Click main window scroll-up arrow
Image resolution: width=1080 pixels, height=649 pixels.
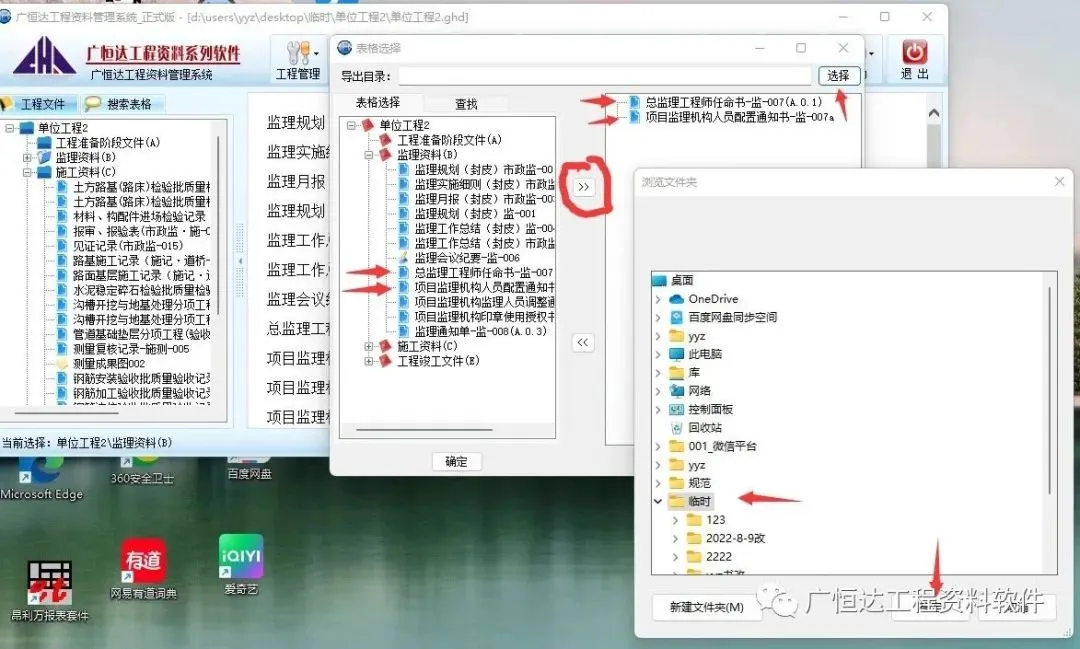click(x=934, y=112)
